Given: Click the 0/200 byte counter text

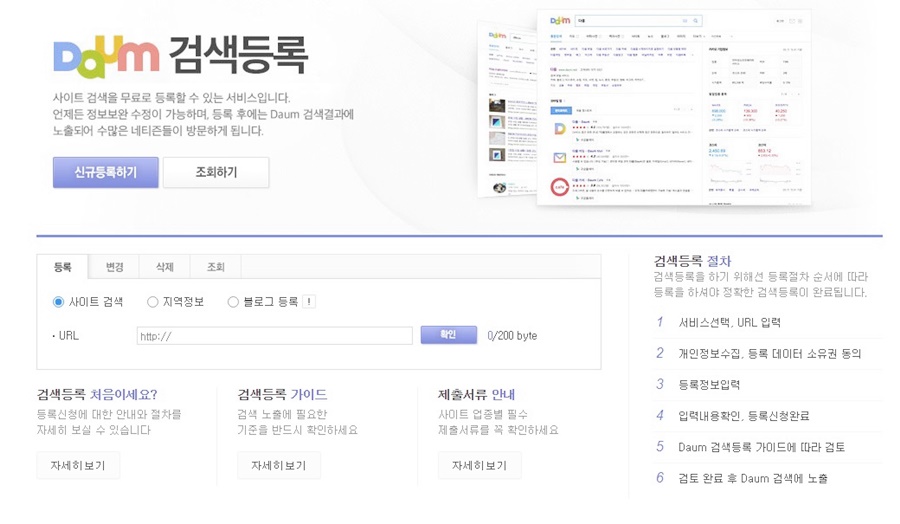Looking at the screenshot, I should (x=512, y=336).
